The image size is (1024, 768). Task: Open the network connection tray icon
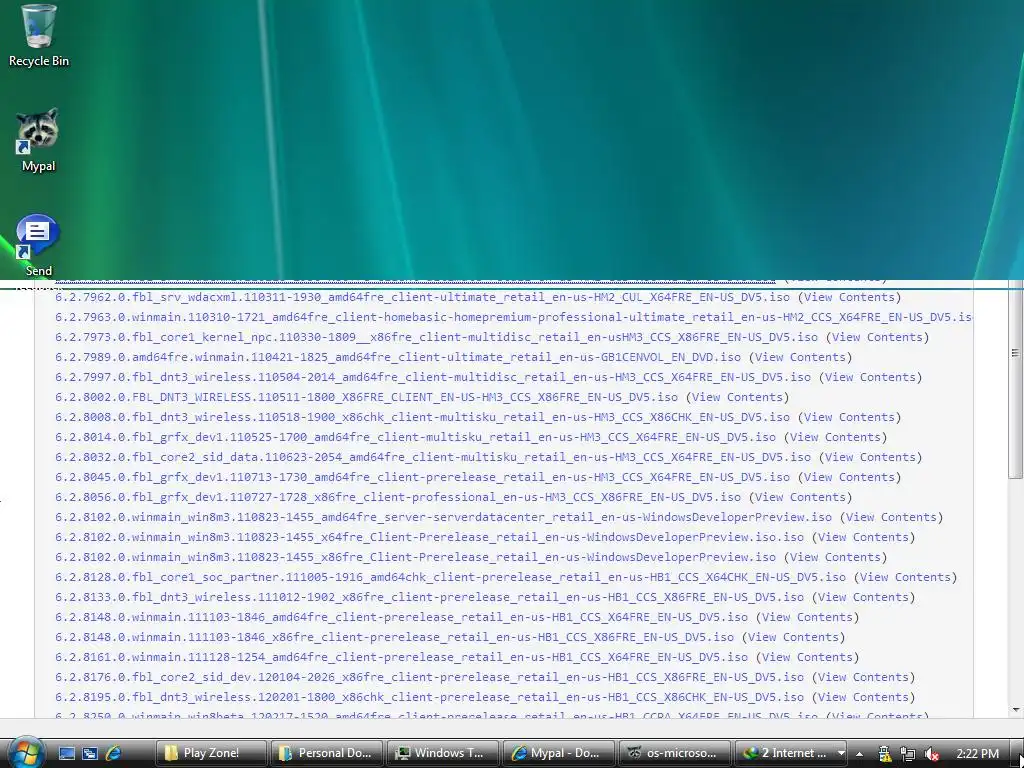click(x=908, y=754)
